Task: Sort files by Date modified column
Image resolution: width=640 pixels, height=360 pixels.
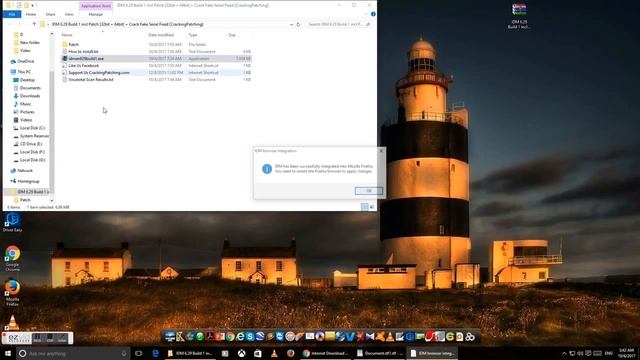Action: click(x=161, y=35)
